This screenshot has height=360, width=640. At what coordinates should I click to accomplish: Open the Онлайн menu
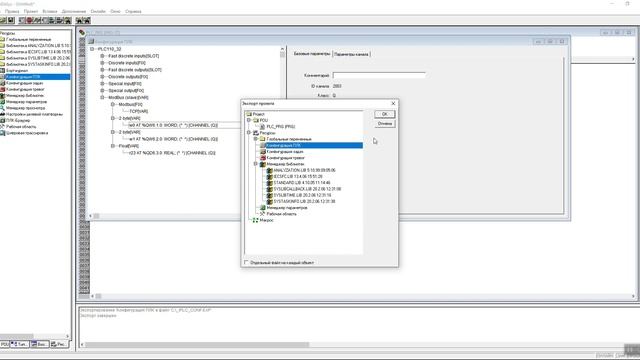pos(98,11)
